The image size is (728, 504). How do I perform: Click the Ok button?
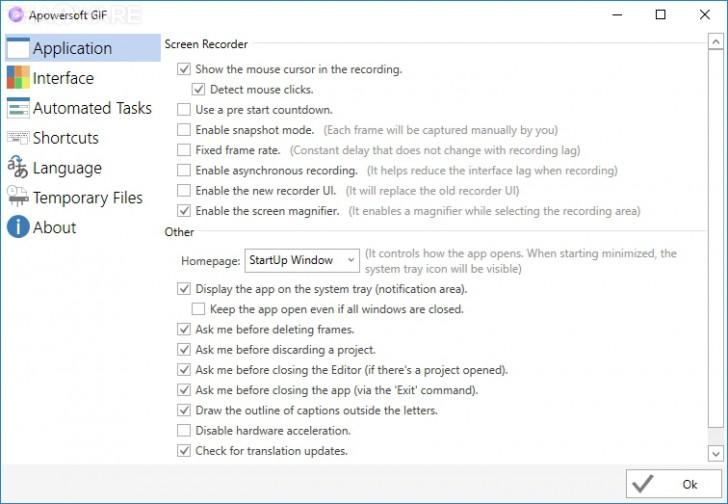tap(674, 484)
